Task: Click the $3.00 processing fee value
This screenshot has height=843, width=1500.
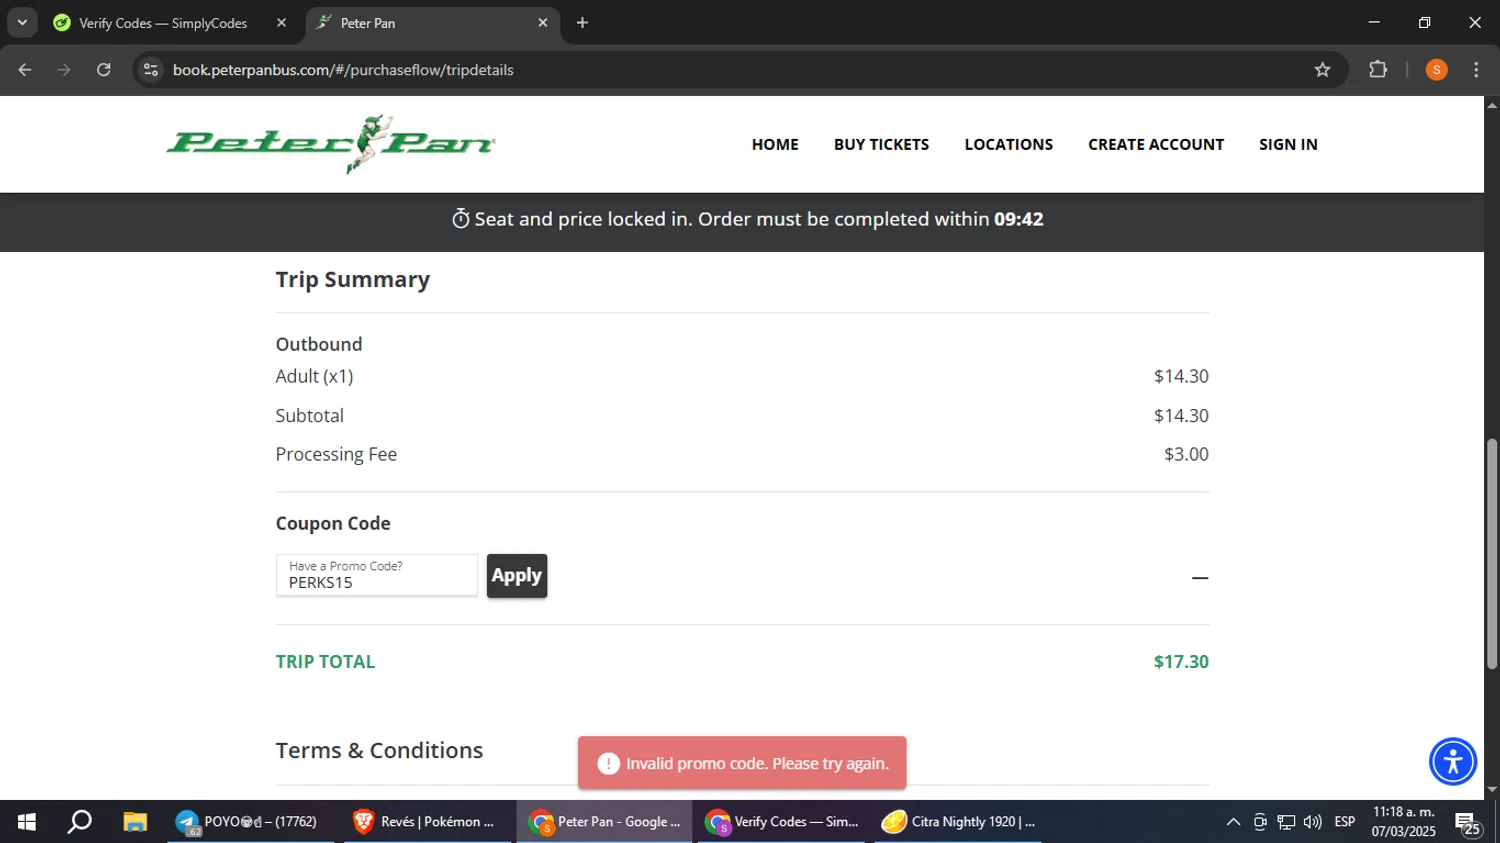Action: click(1186, 454)
